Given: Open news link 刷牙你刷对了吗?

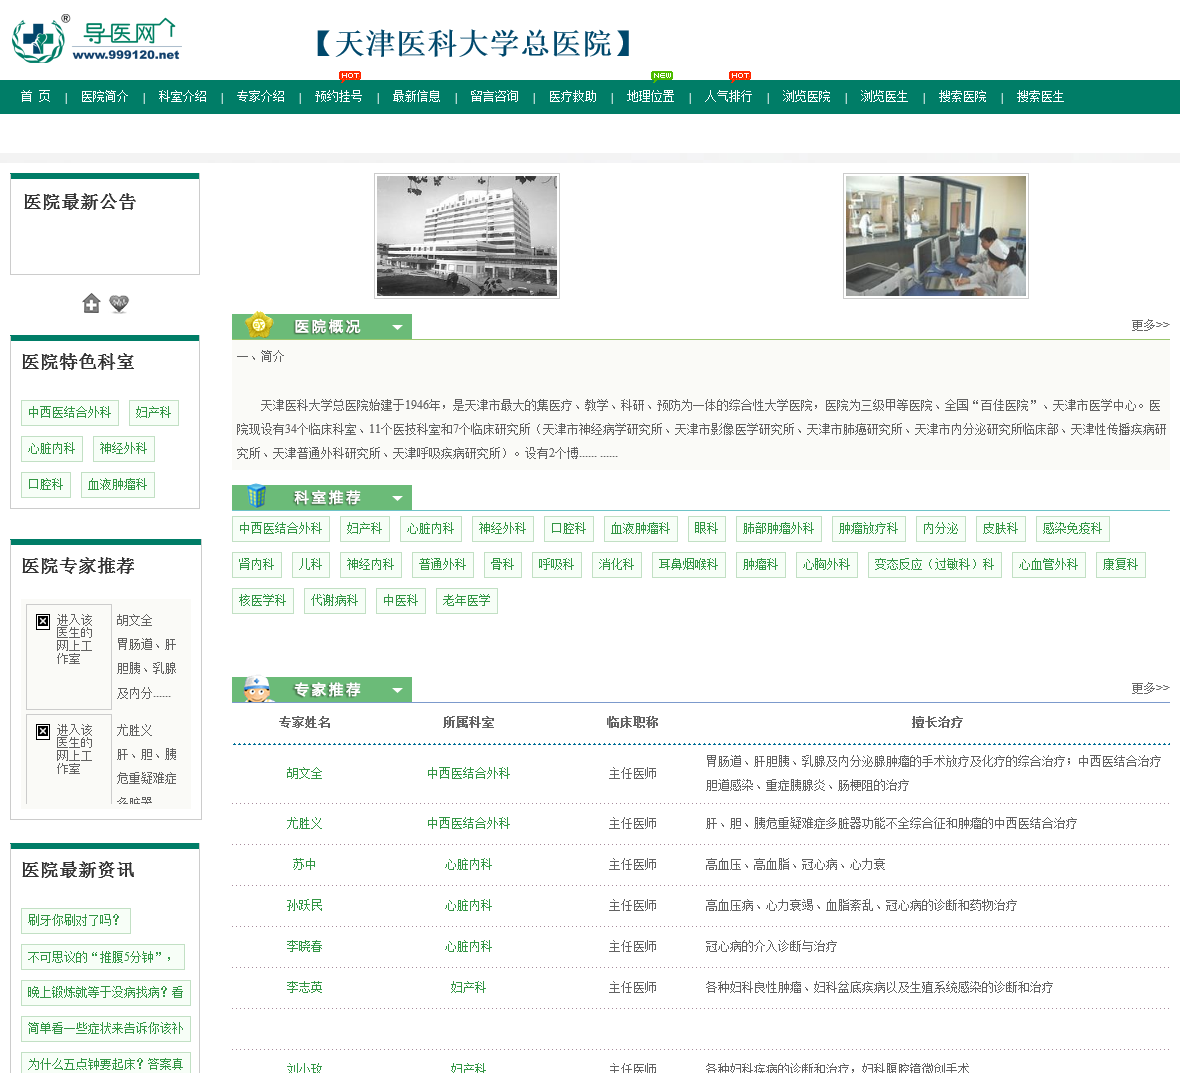Looking at the screenshot, I should [75, 920].
